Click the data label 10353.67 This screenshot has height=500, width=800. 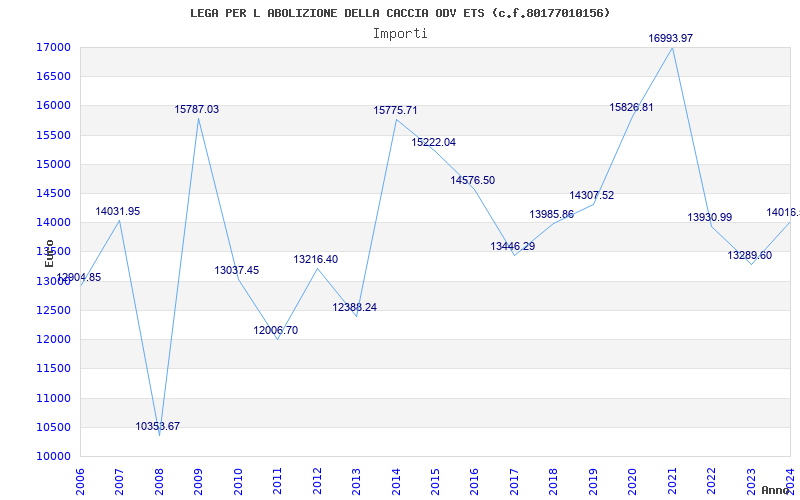click(x=158, y=427)
